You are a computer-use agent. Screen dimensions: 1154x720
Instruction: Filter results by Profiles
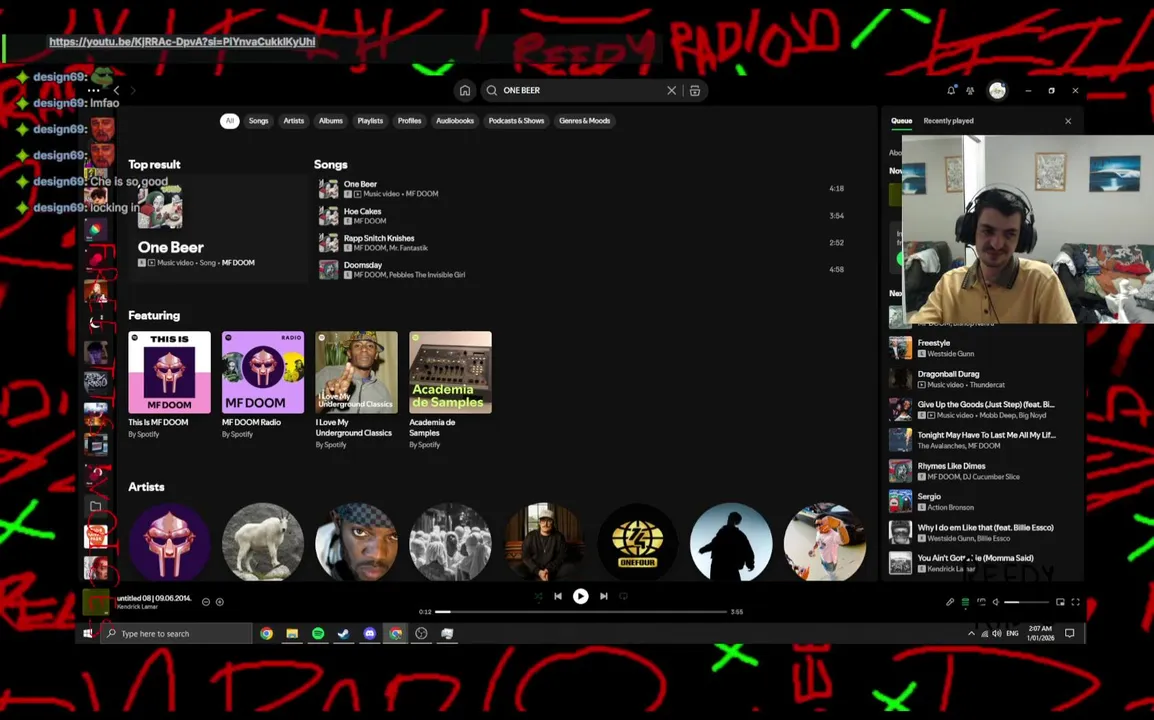click(409, 121)
